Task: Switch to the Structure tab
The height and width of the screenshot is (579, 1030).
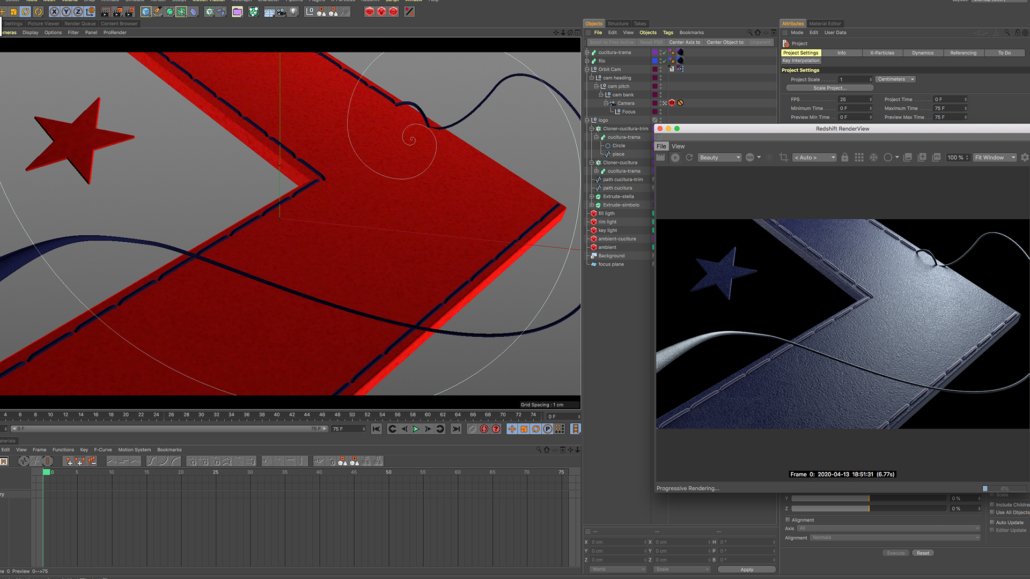Action: (x=618, y=24)
